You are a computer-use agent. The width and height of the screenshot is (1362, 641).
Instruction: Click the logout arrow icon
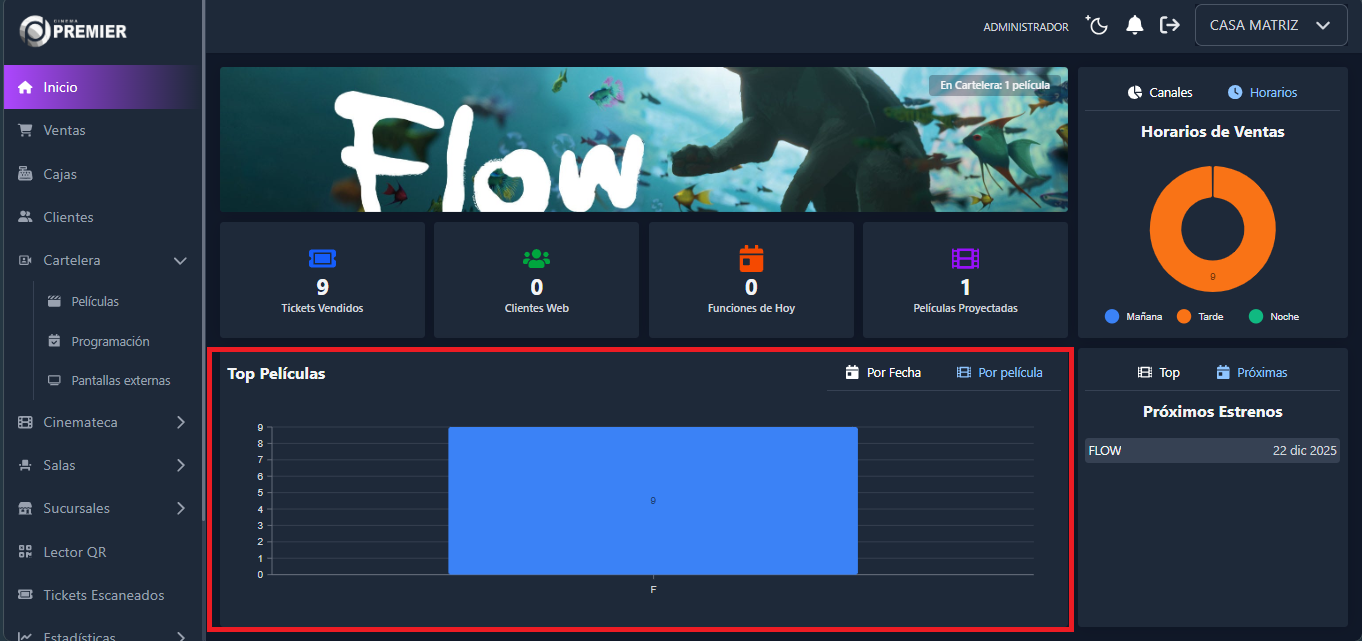click(1169, 26)
